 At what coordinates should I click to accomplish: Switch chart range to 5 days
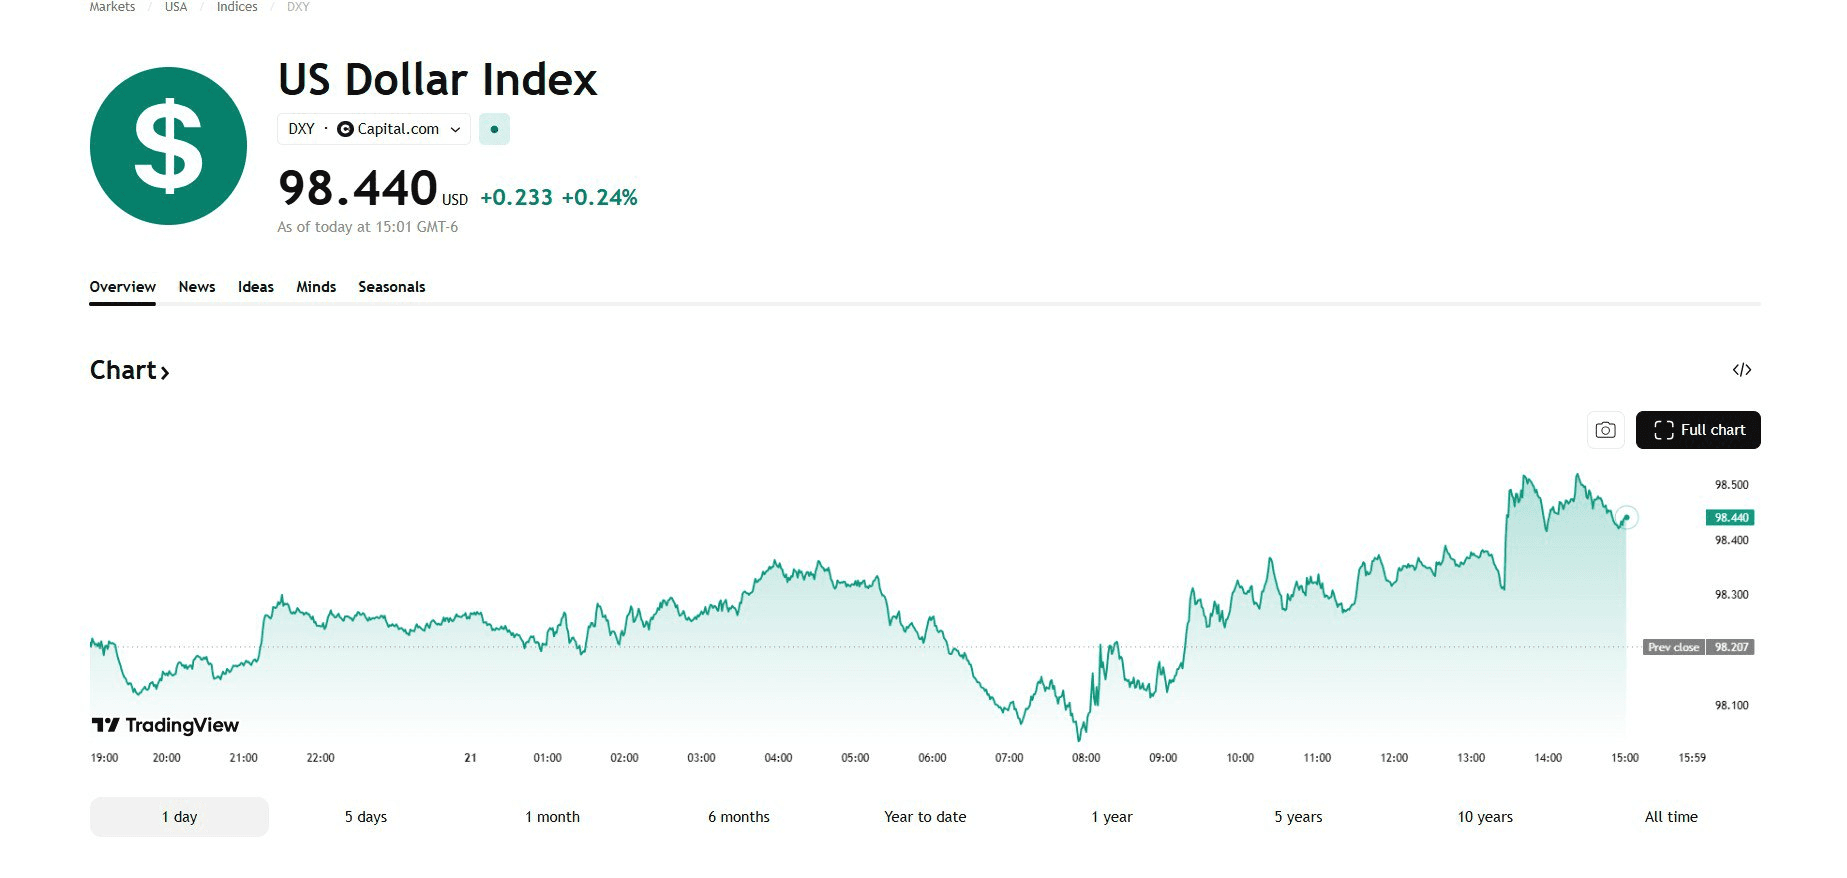tap(366, 817)
